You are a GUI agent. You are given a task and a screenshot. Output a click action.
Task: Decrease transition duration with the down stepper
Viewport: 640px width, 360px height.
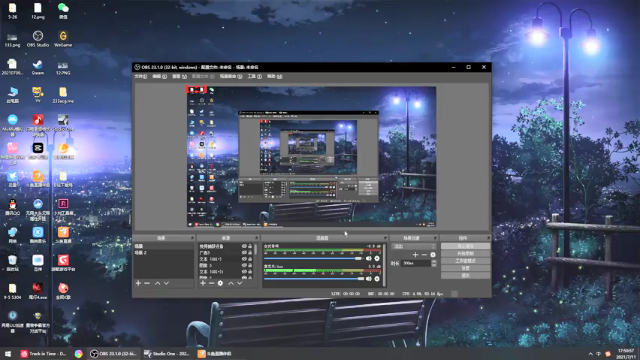click(x=433, y=265)
